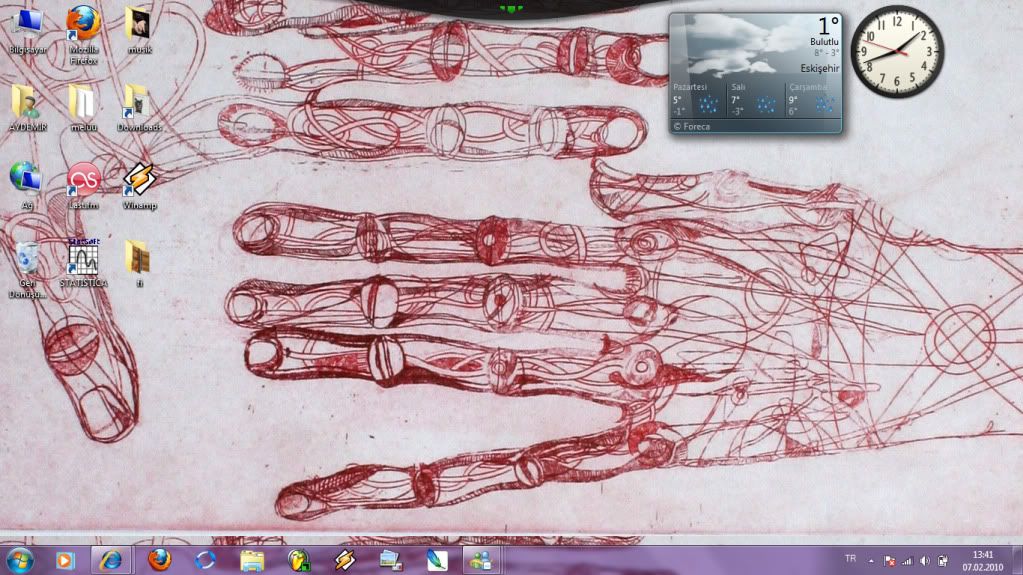Image resolution: width=1023 pixels, height=575 pixels.
Task: Open the taskbar clock showing 13:41
Action: pos(983,561)
